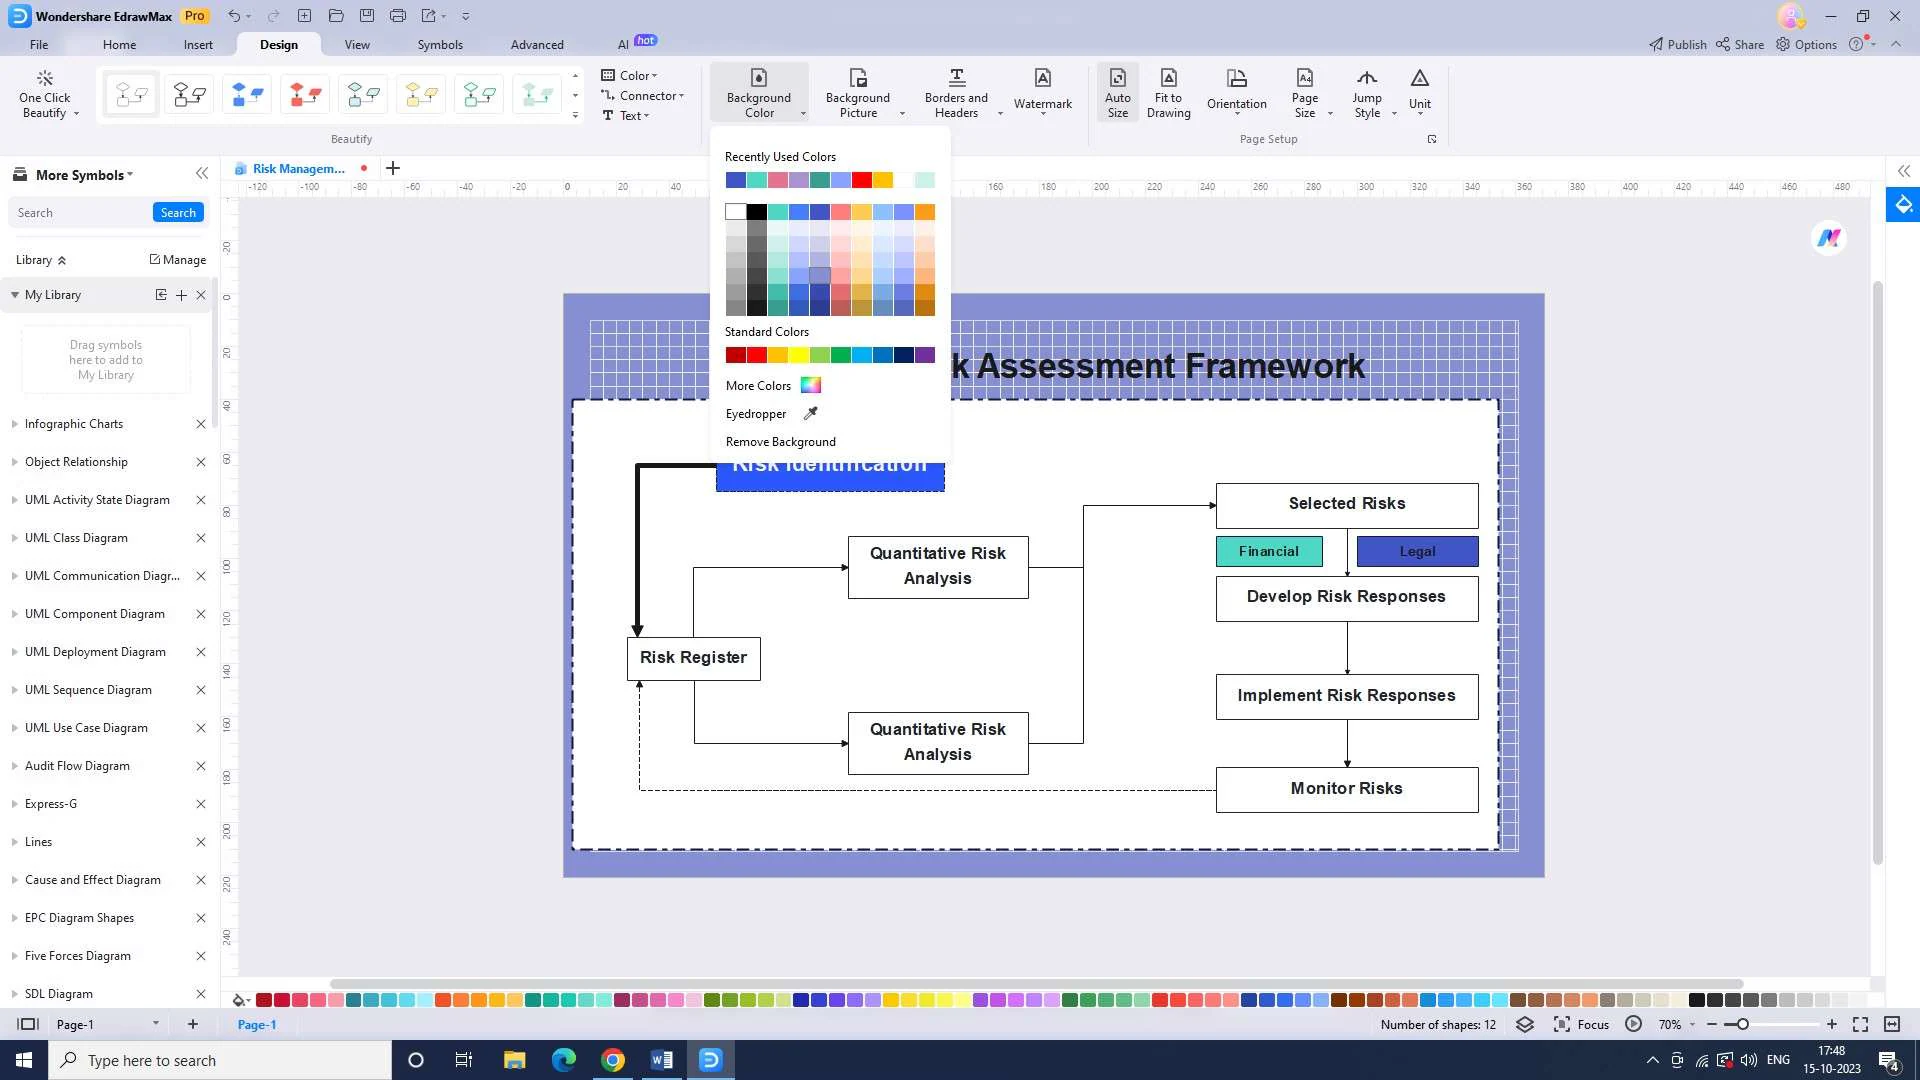Click Remove Background option

tap(781, 442)
